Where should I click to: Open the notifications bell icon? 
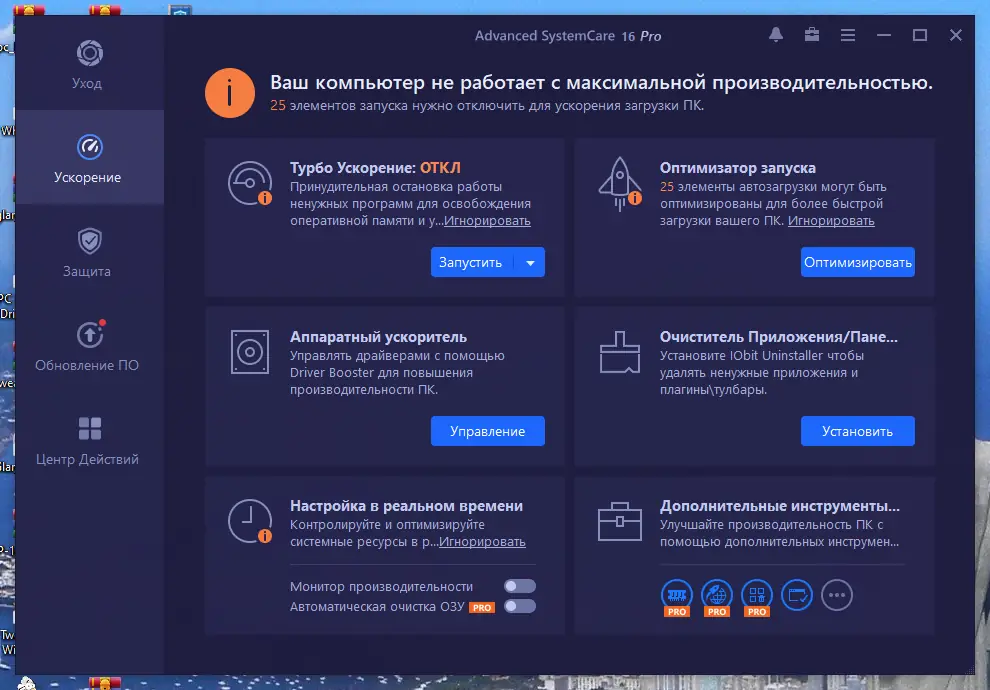click(775, 35)
